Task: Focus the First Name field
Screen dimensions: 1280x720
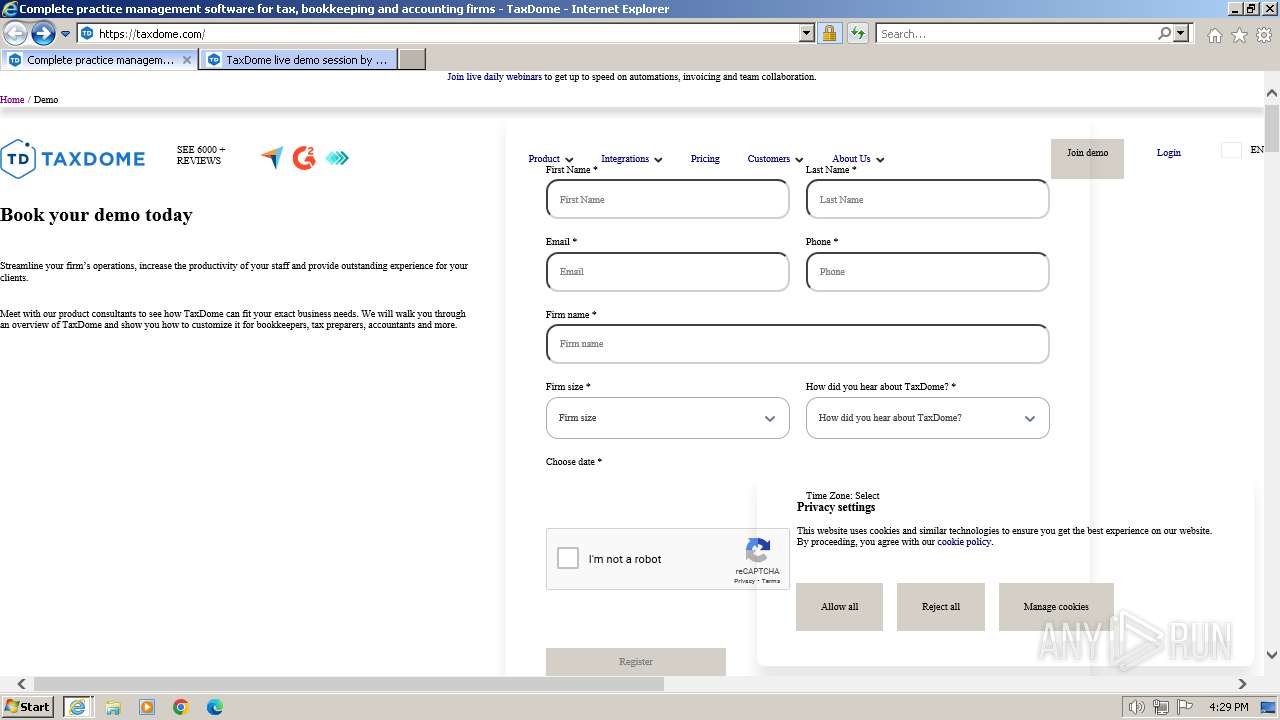Action: 667,199
